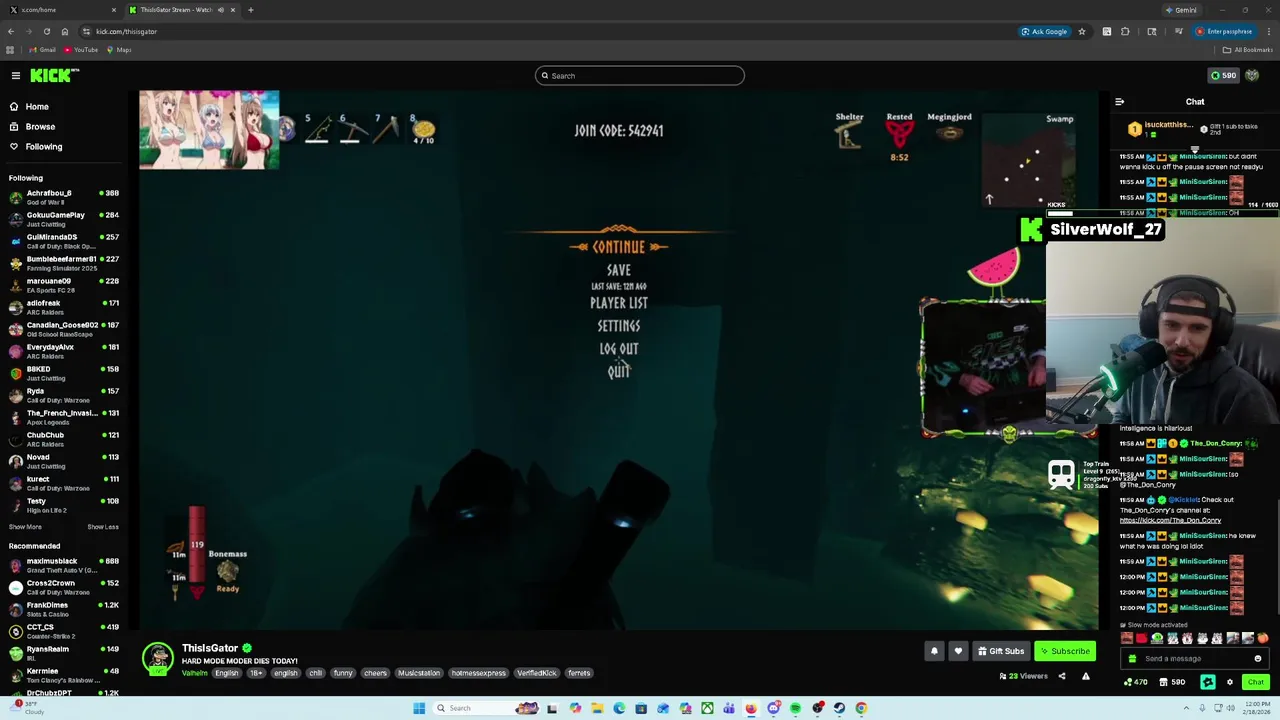Report the stream with warning triangle icon

(x=1085, y=676)
